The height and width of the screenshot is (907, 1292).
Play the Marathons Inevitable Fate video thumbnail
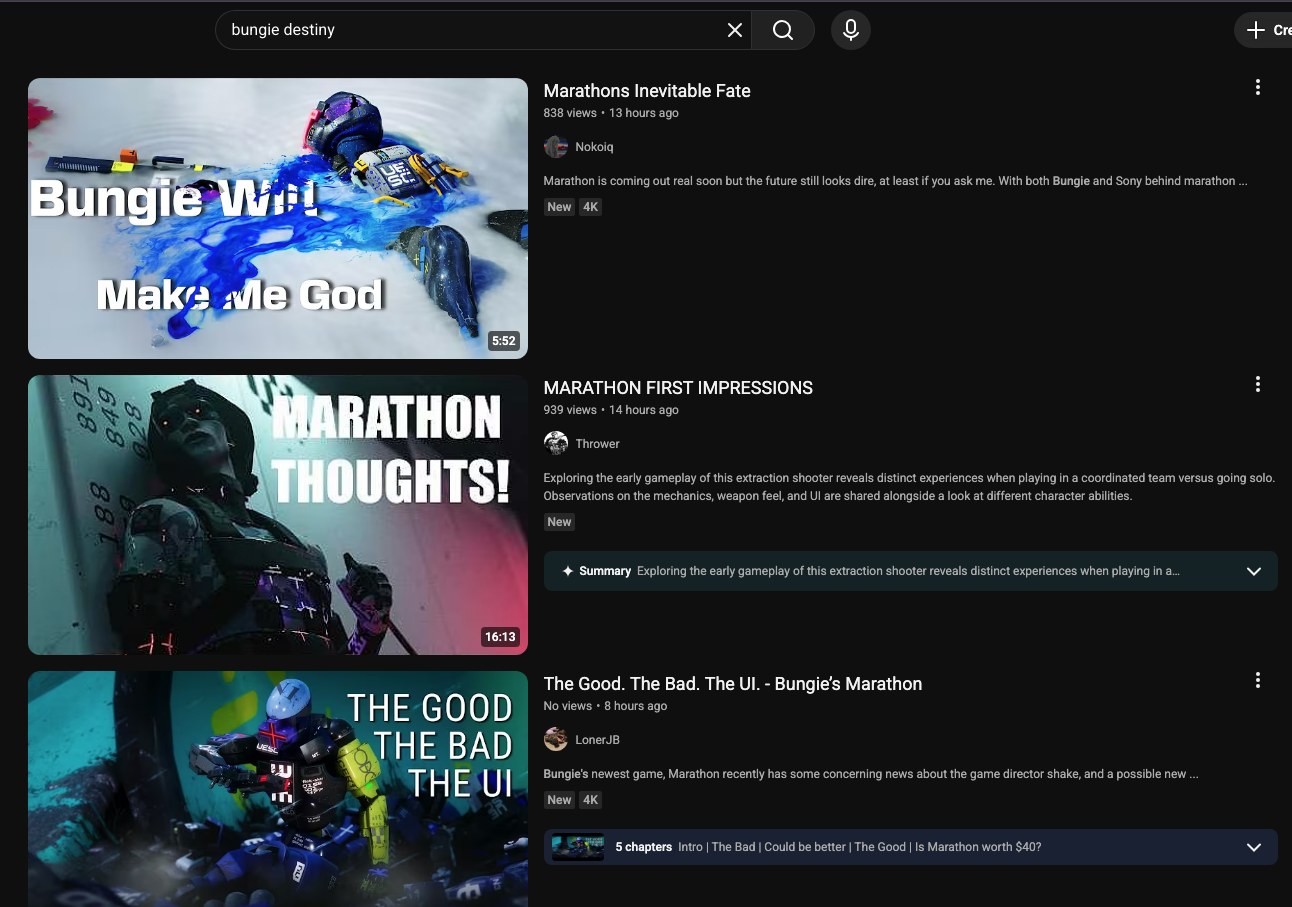pyautogui.click(x=278, y=218)
